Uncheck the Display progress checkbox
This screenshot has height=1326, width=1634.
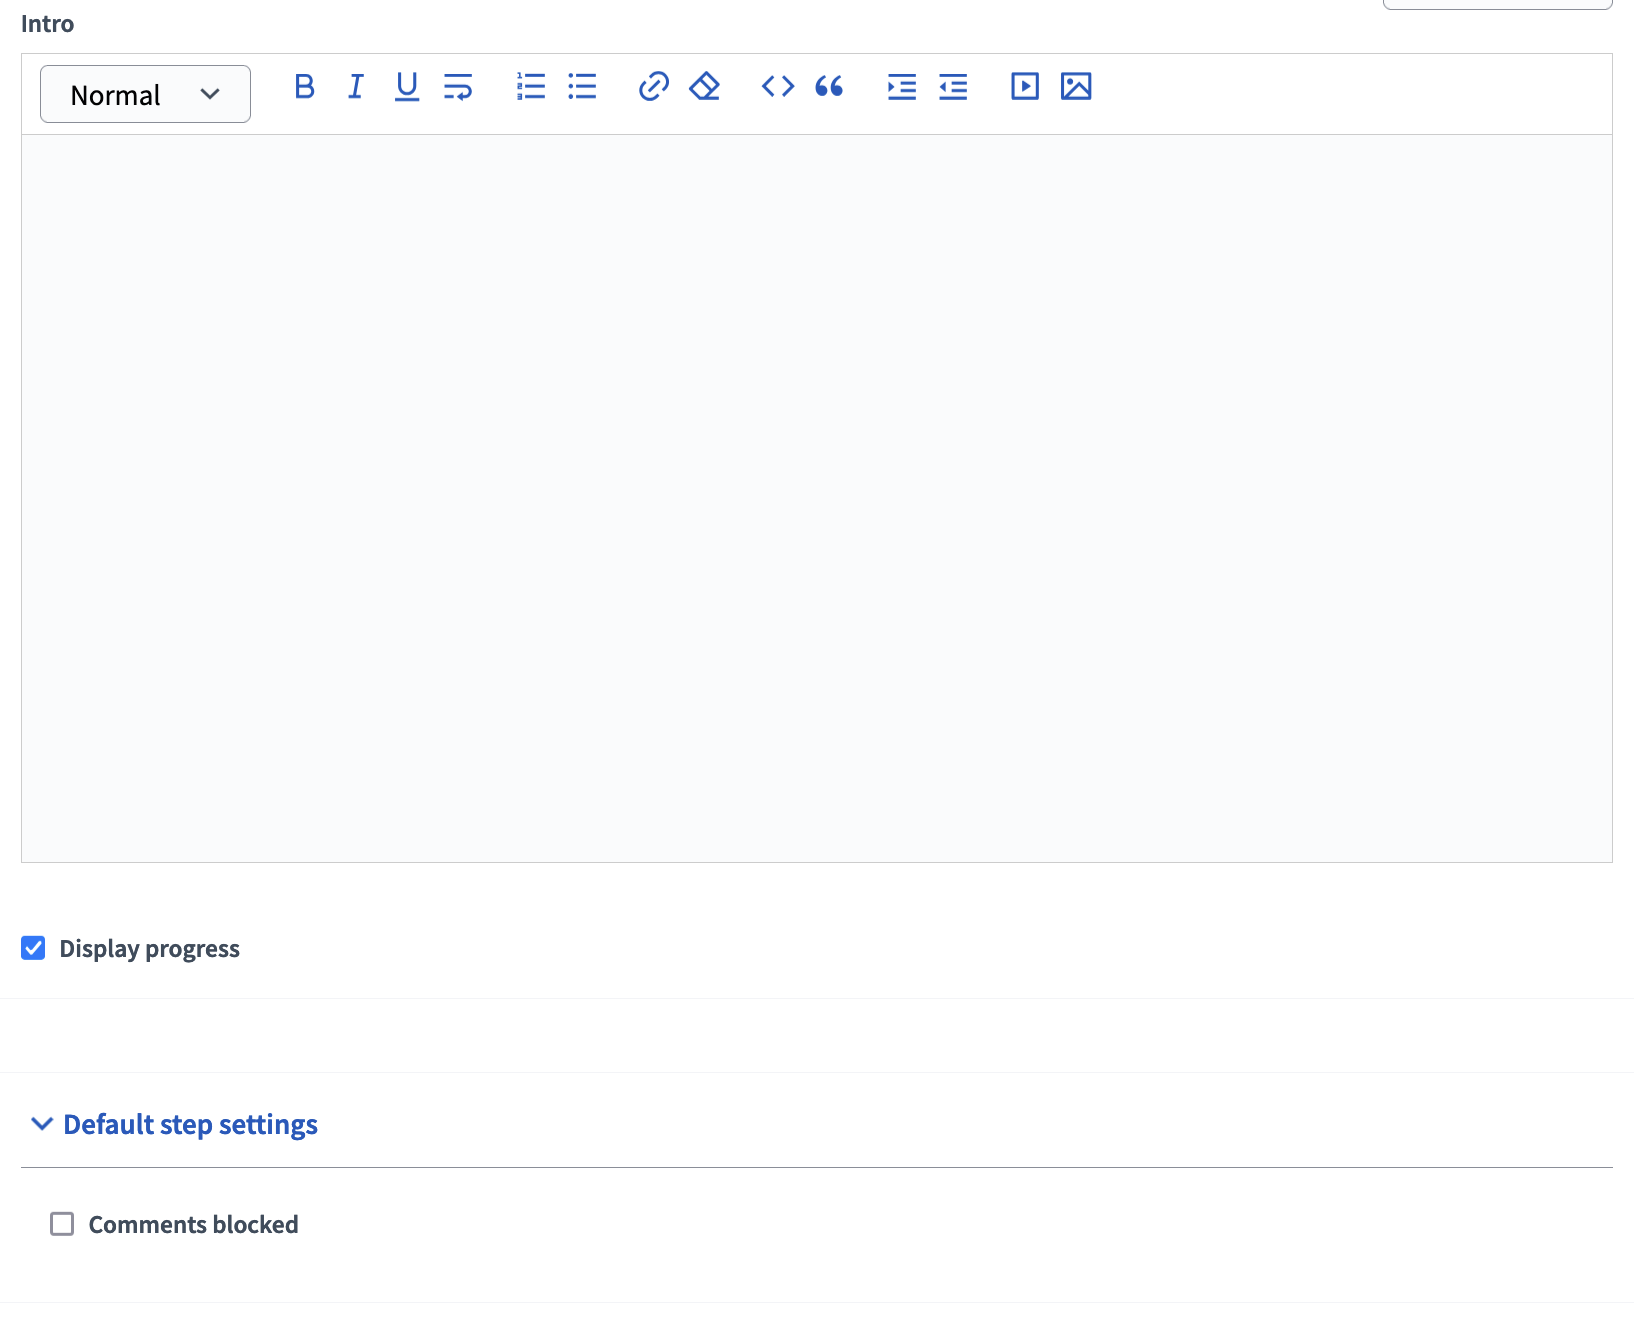pyautogui.click(x=33, y=948)
